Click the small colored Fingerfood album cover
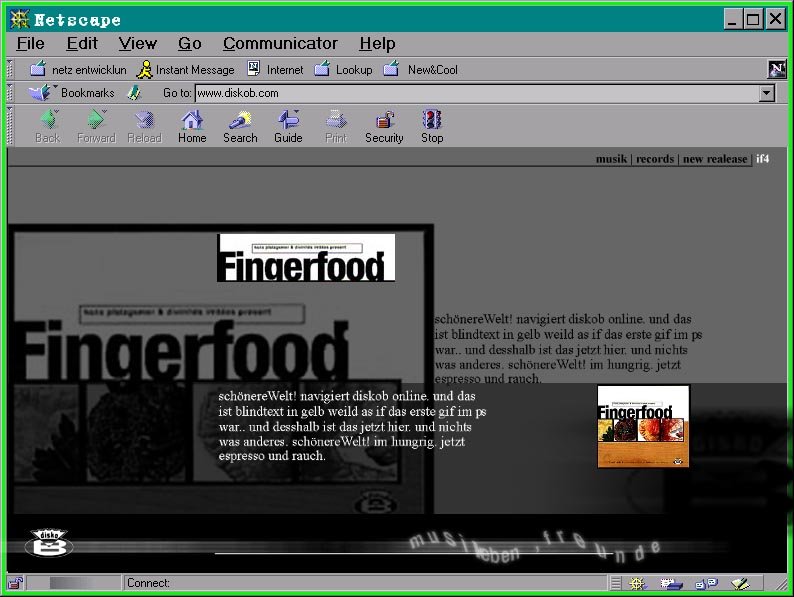 coord(643,426)
